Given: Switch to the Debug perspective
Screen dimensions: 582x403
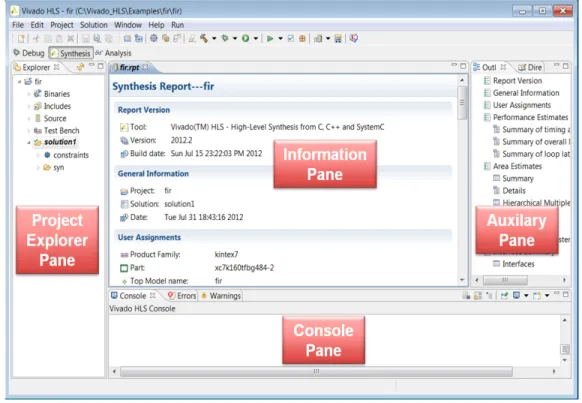Looking at the screenshot, I should click(x=29, y=53).
